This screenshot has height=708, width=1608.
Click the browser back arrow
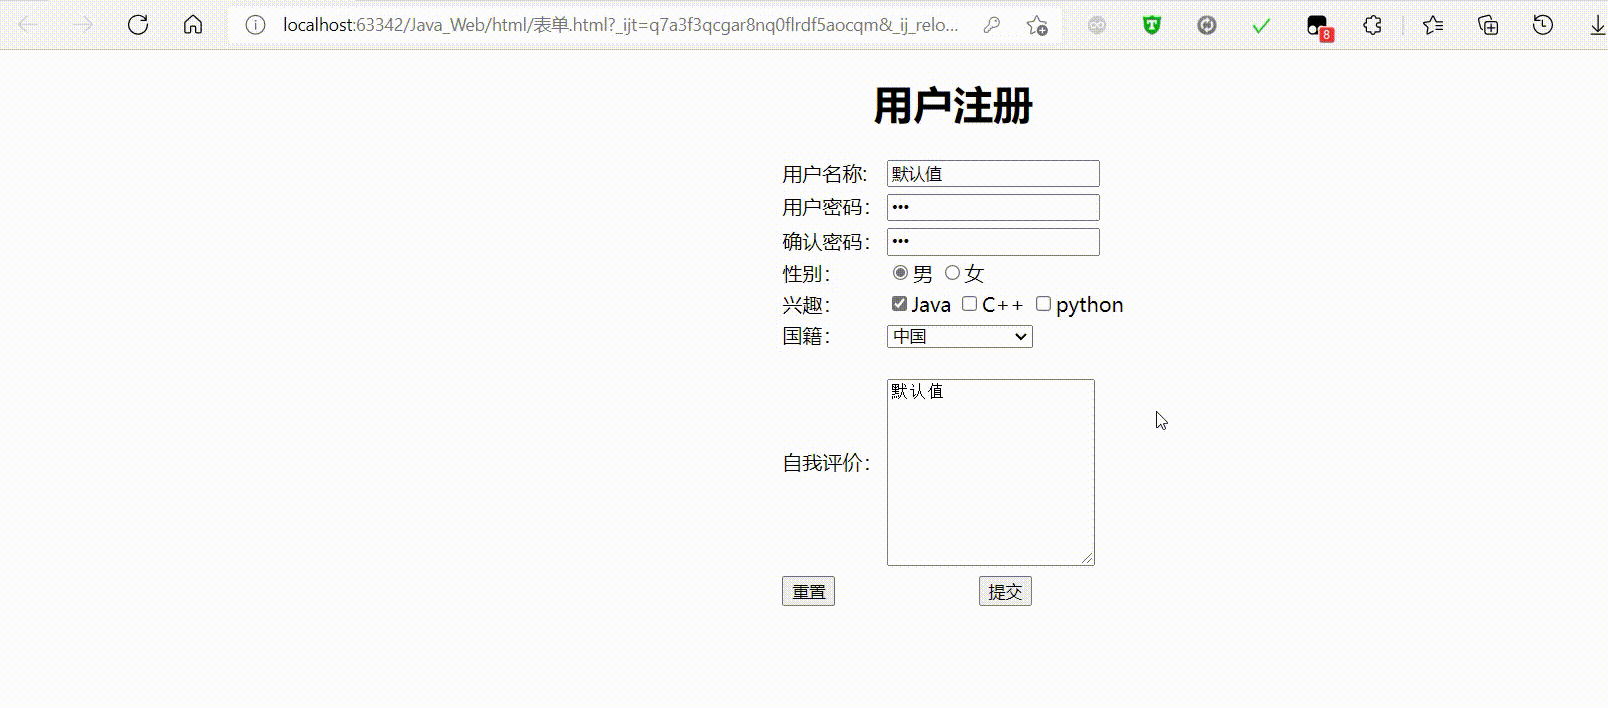[x=28, y=25]
